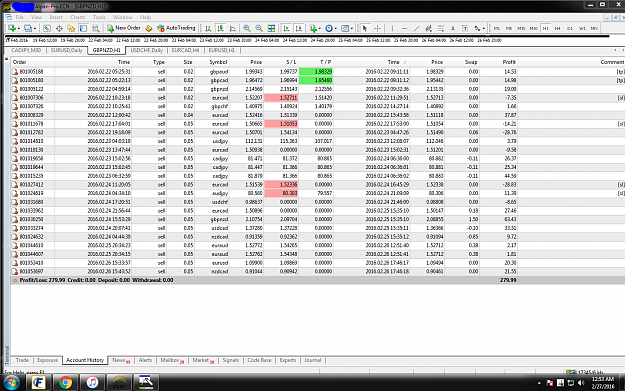Expand the Profiles dropdown arrow
Image resolution: width=625 pixels, height=391 pixels.
coord(35,29)
